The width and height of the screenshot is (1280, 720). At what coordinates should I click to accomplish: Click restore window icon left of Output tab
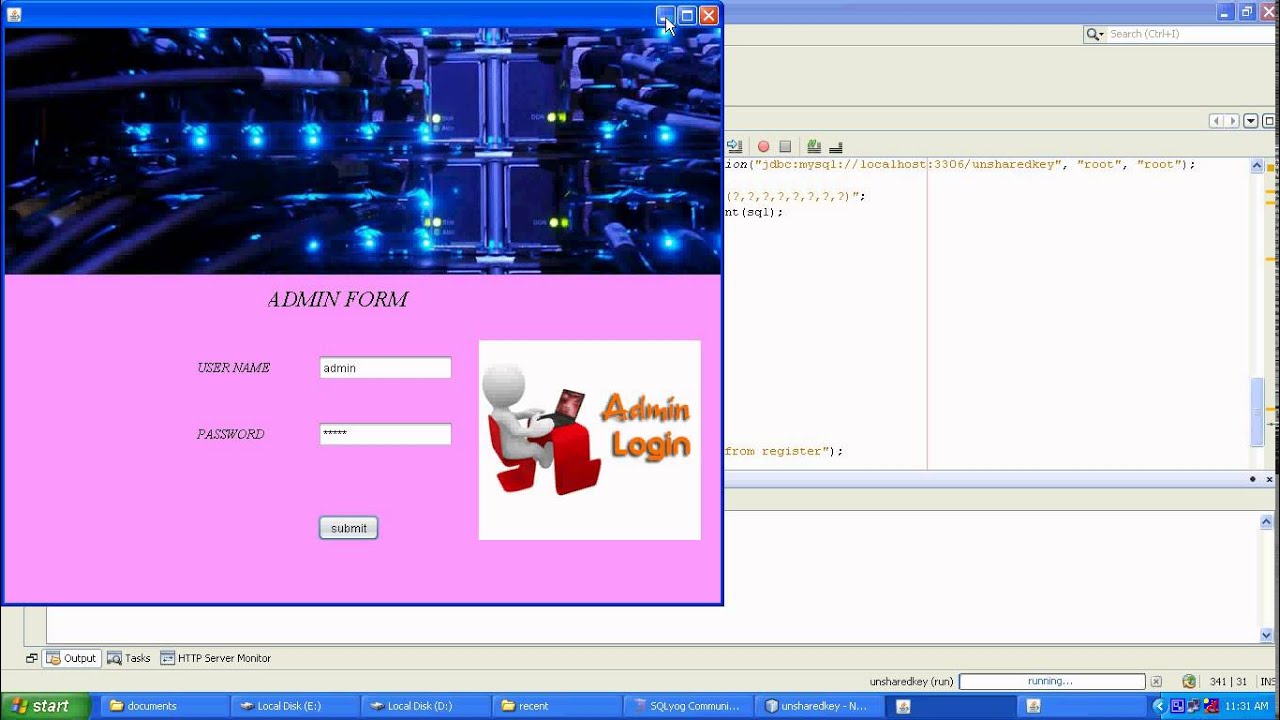pyautogui.click(x=32, y=658)
